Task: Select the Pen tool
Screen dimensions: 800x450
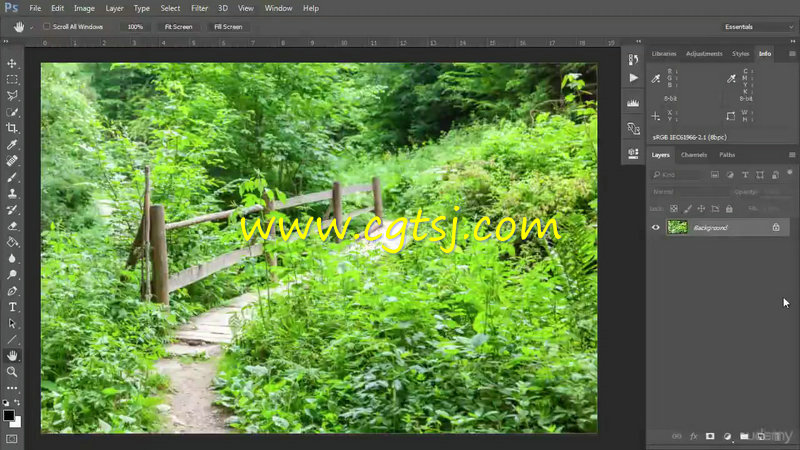Action: click(12, 291)
